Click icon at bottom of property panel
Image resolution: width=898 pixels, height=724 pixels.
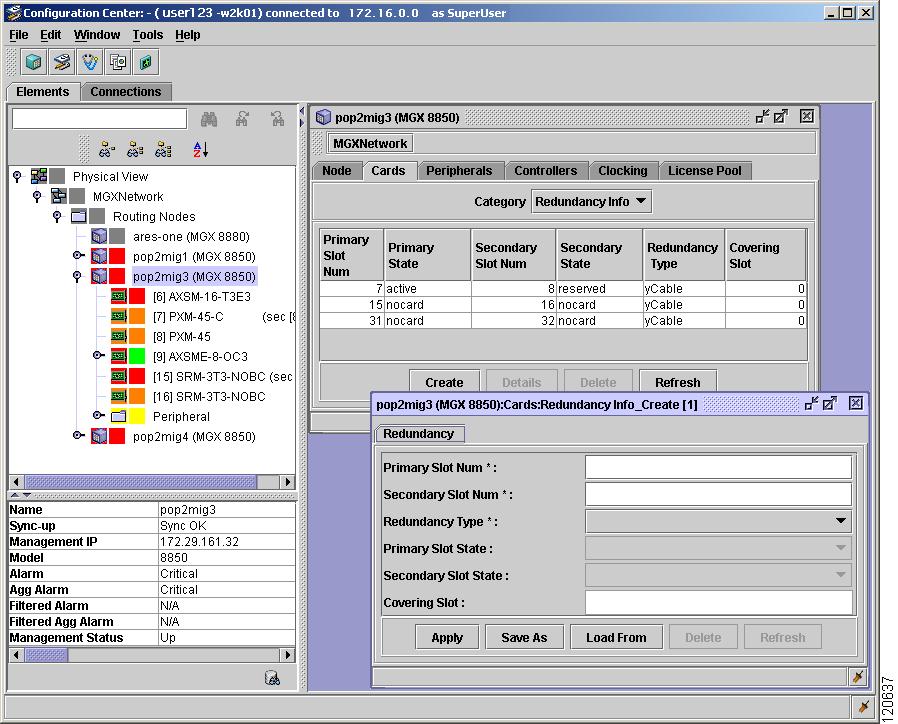[x=272, y=678]
